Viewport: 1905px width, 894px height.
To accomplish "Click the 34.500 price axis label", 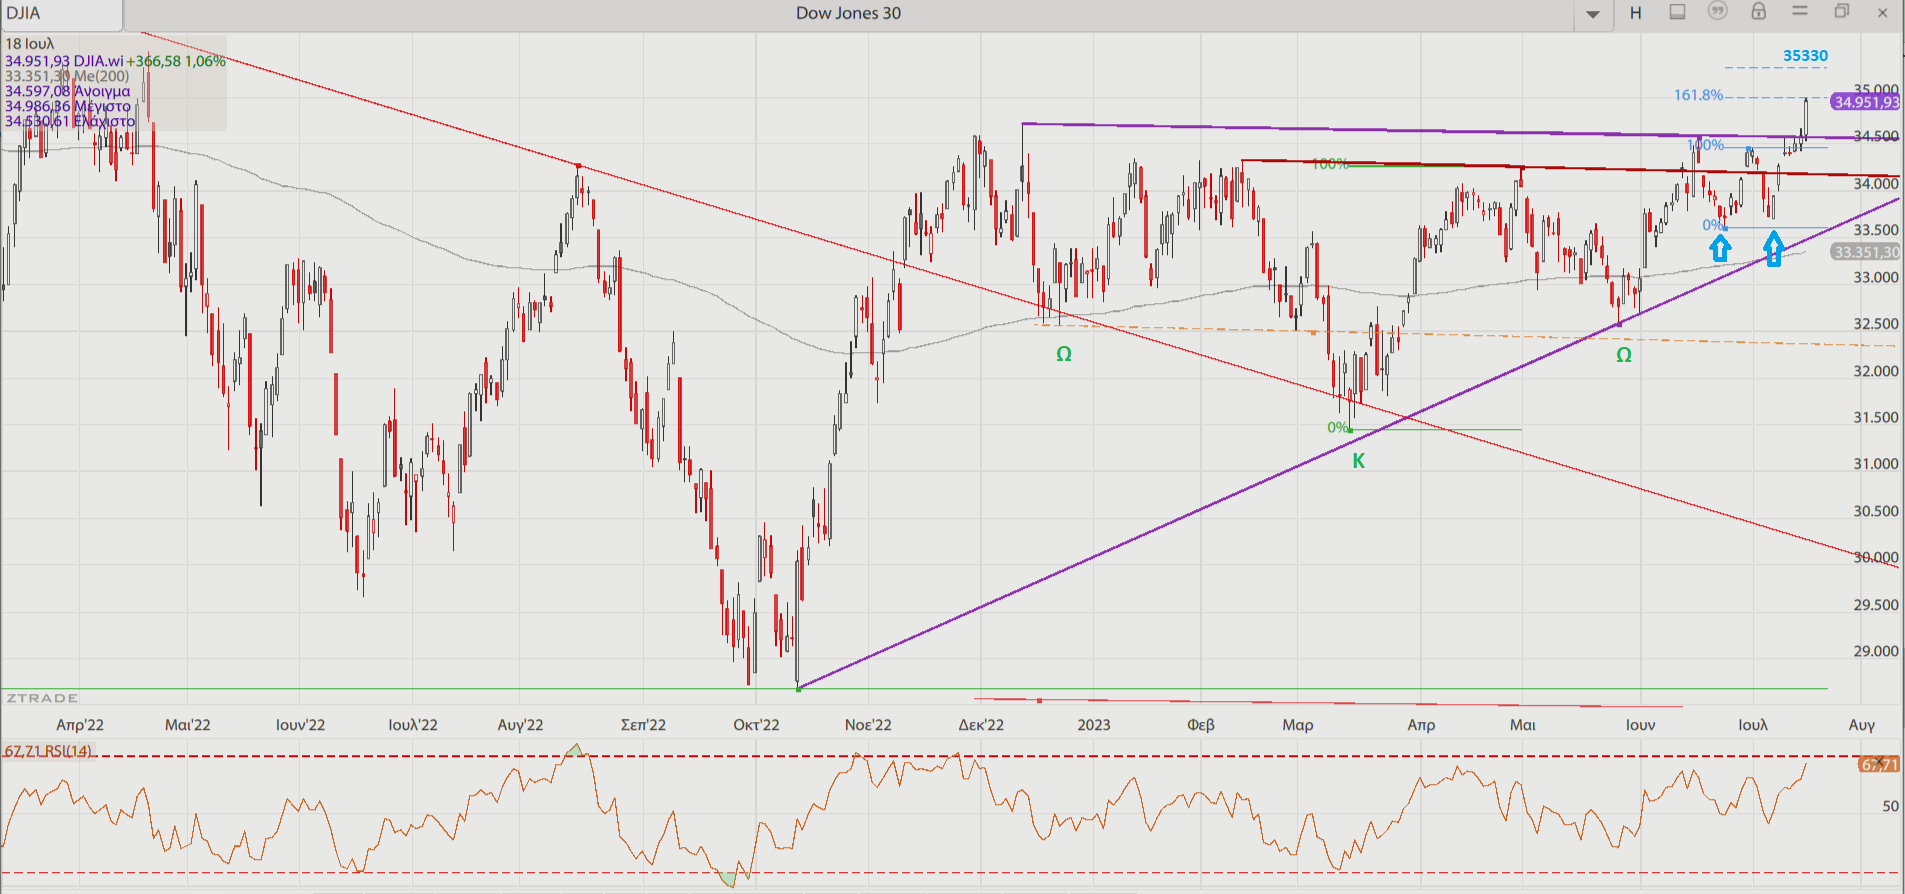I will [x=1876, y=136].
